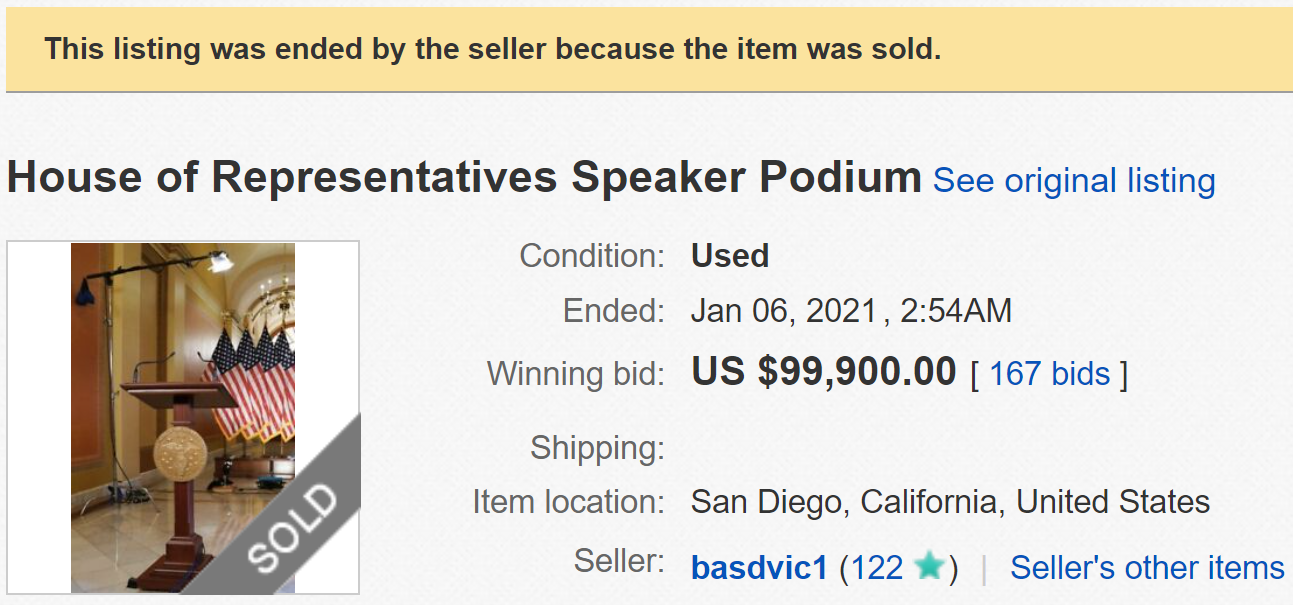Click the yellow listing ended notice banner

(493, 49)
